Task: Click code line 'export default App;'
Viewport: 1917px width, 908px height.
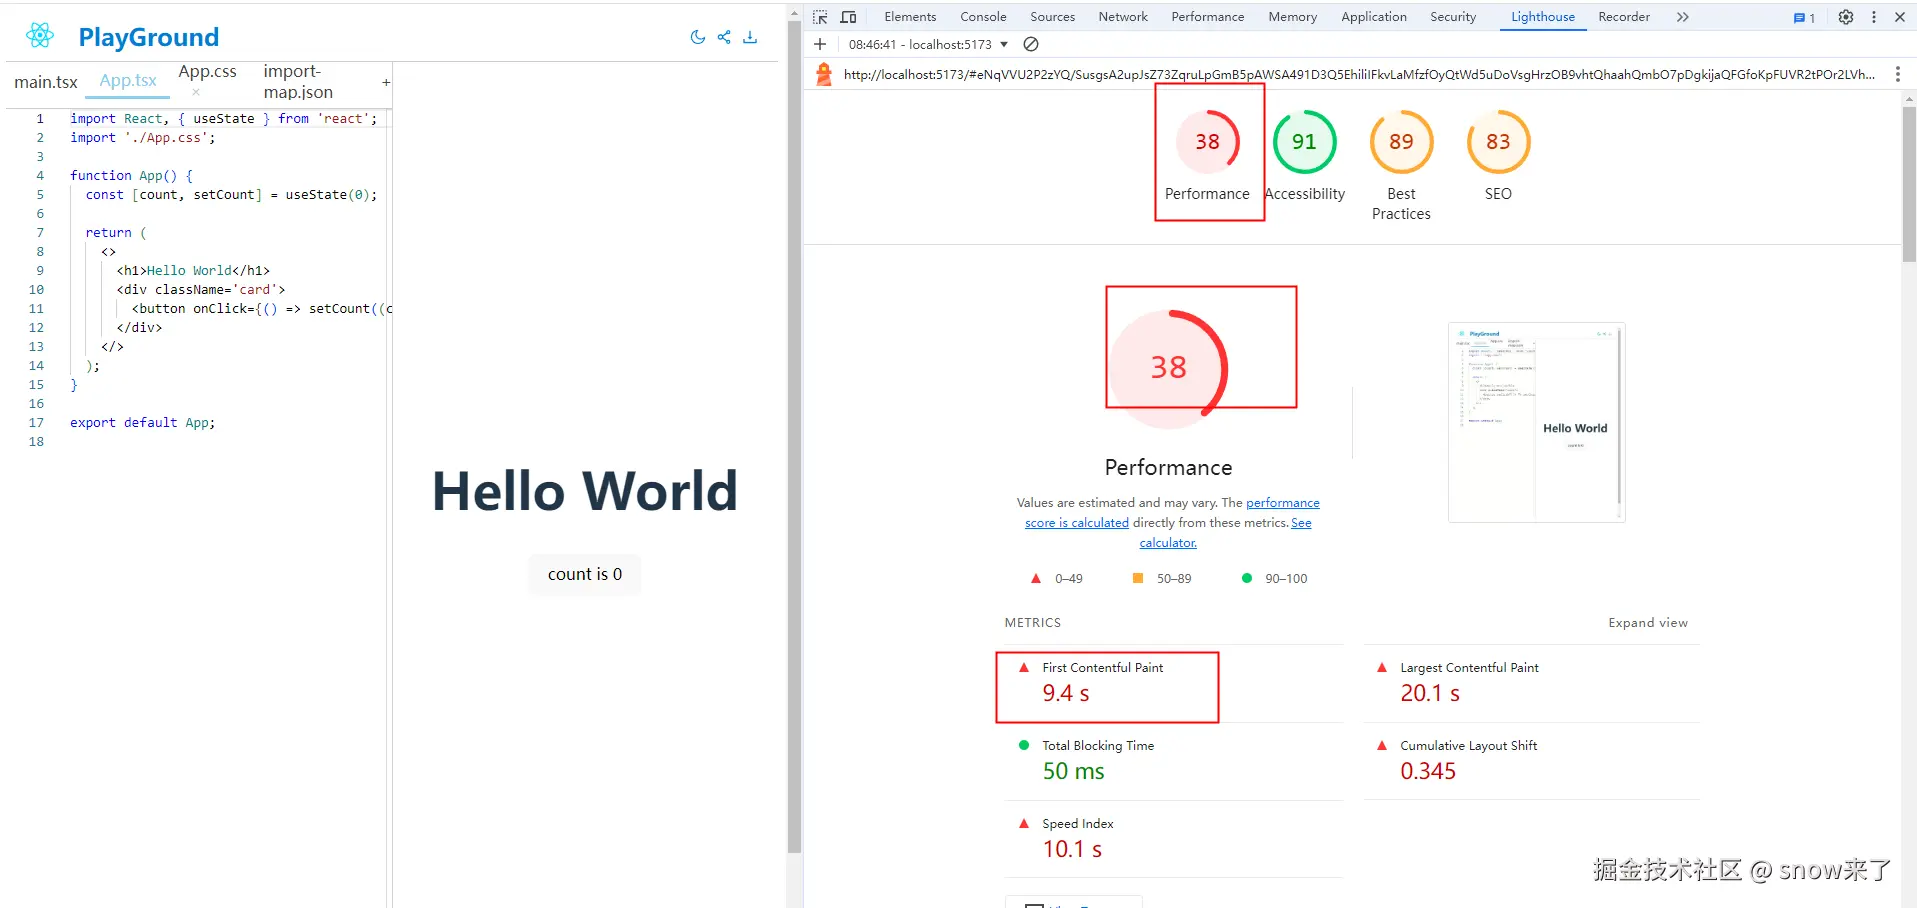Action: [x=142, y=423]
